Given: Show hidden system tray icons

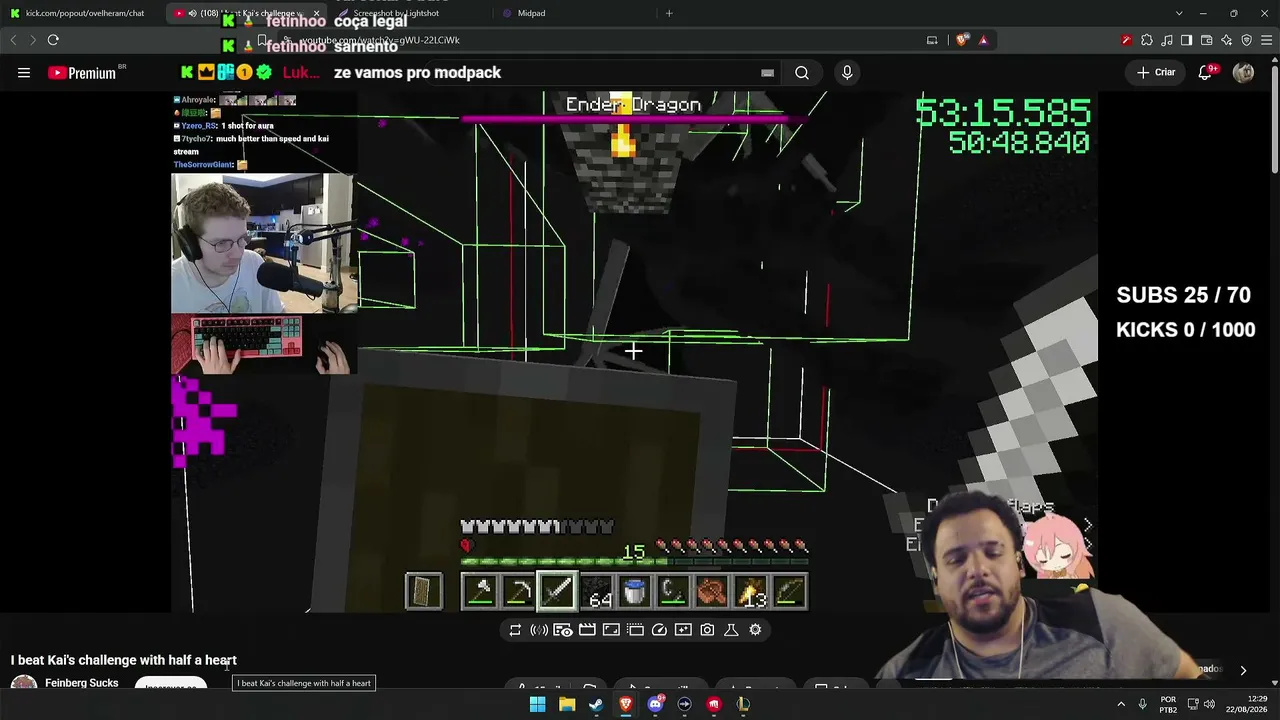Looking at the screenshot, I should (1121, 704).
